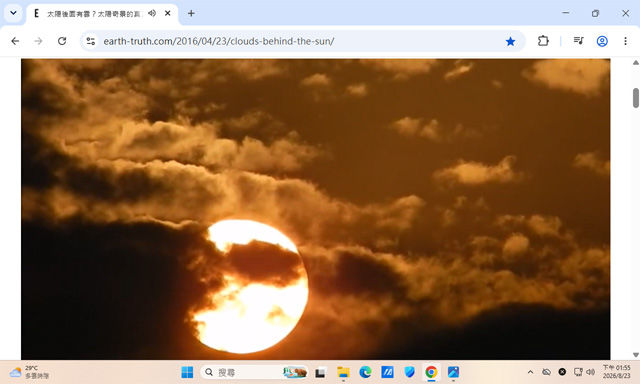
Task: Open the clock and date 01:55
Action: [616, 372]
